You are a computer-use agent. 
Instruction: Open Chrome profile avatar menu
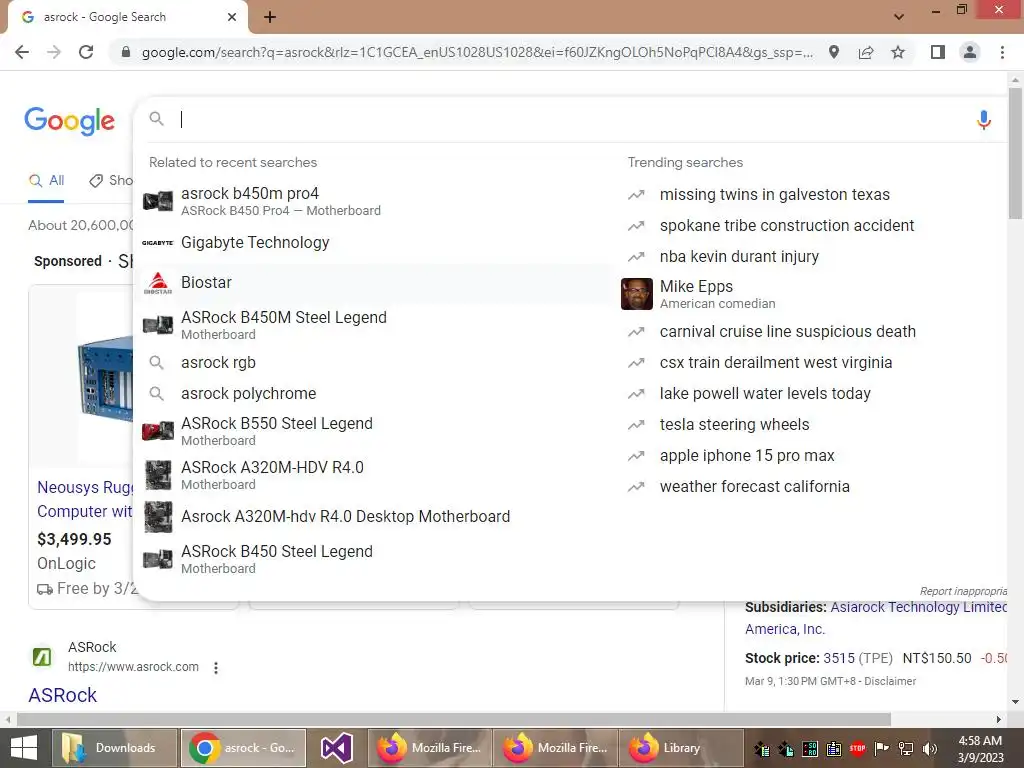[x=970, y=52]
